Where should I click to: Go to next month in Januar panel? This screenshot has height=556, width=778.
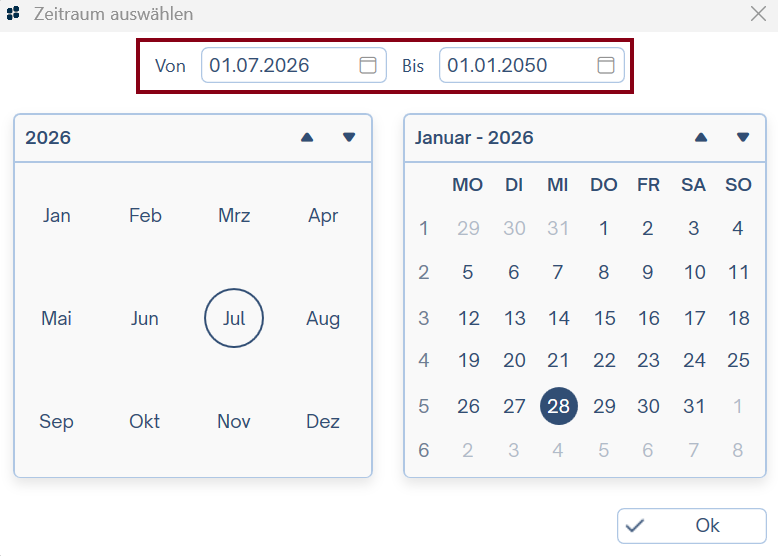(x=743, y=138)
